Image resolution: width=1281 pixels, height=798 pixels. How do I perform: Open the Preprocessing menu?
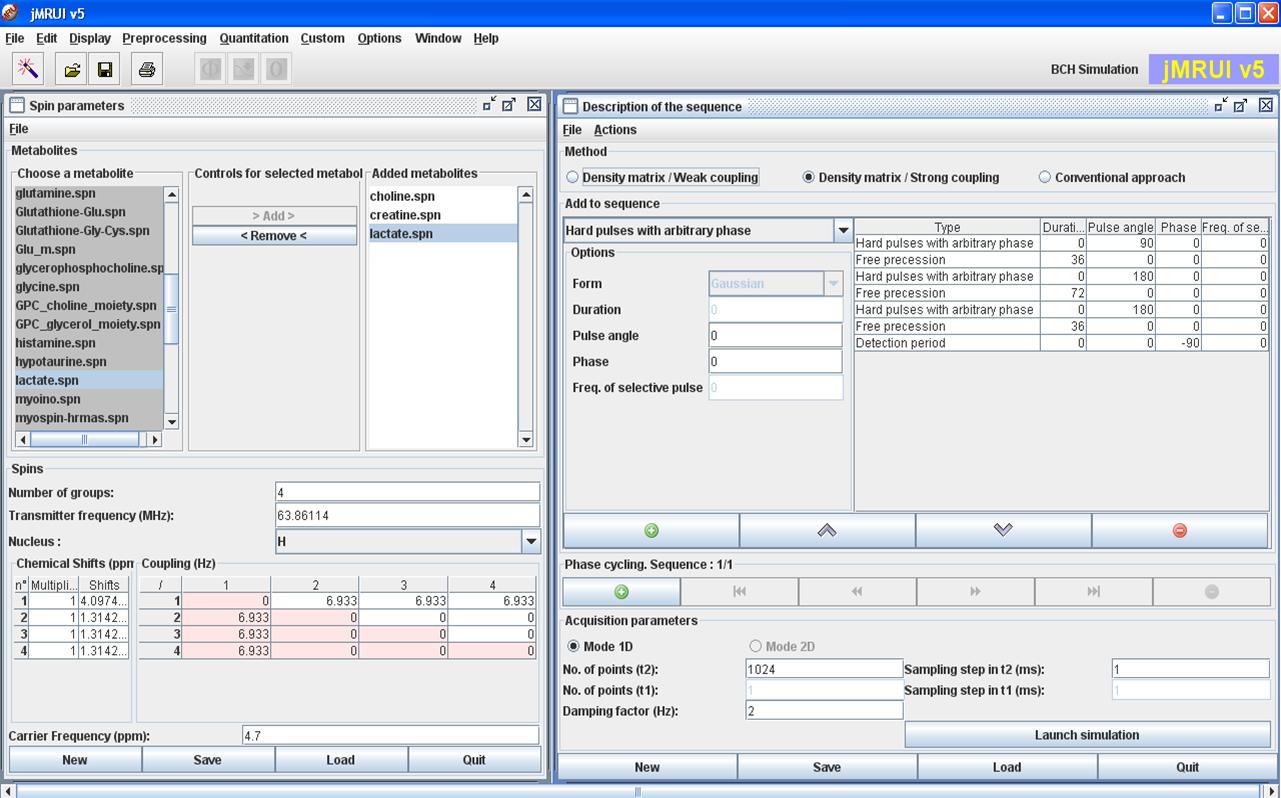tap(164, 38)
